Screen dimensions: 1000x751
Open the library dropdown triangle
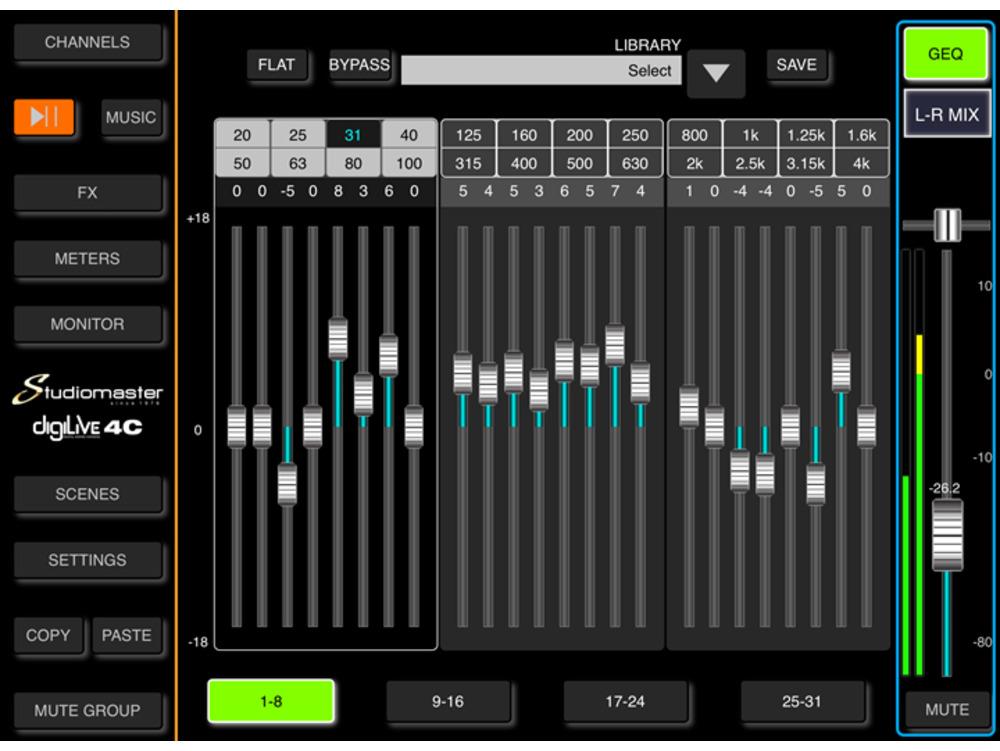point(716,73)
